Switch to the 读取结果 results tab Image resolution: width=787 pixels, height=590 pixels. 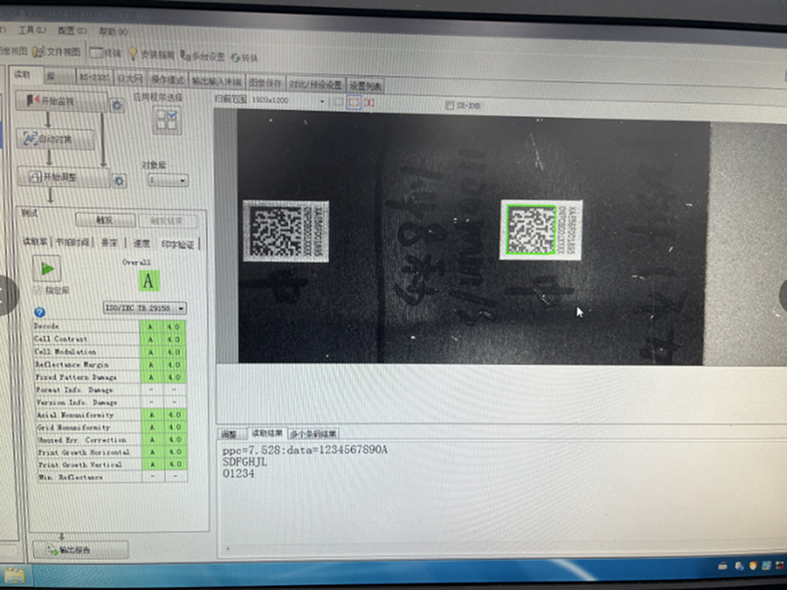point(267,433)
